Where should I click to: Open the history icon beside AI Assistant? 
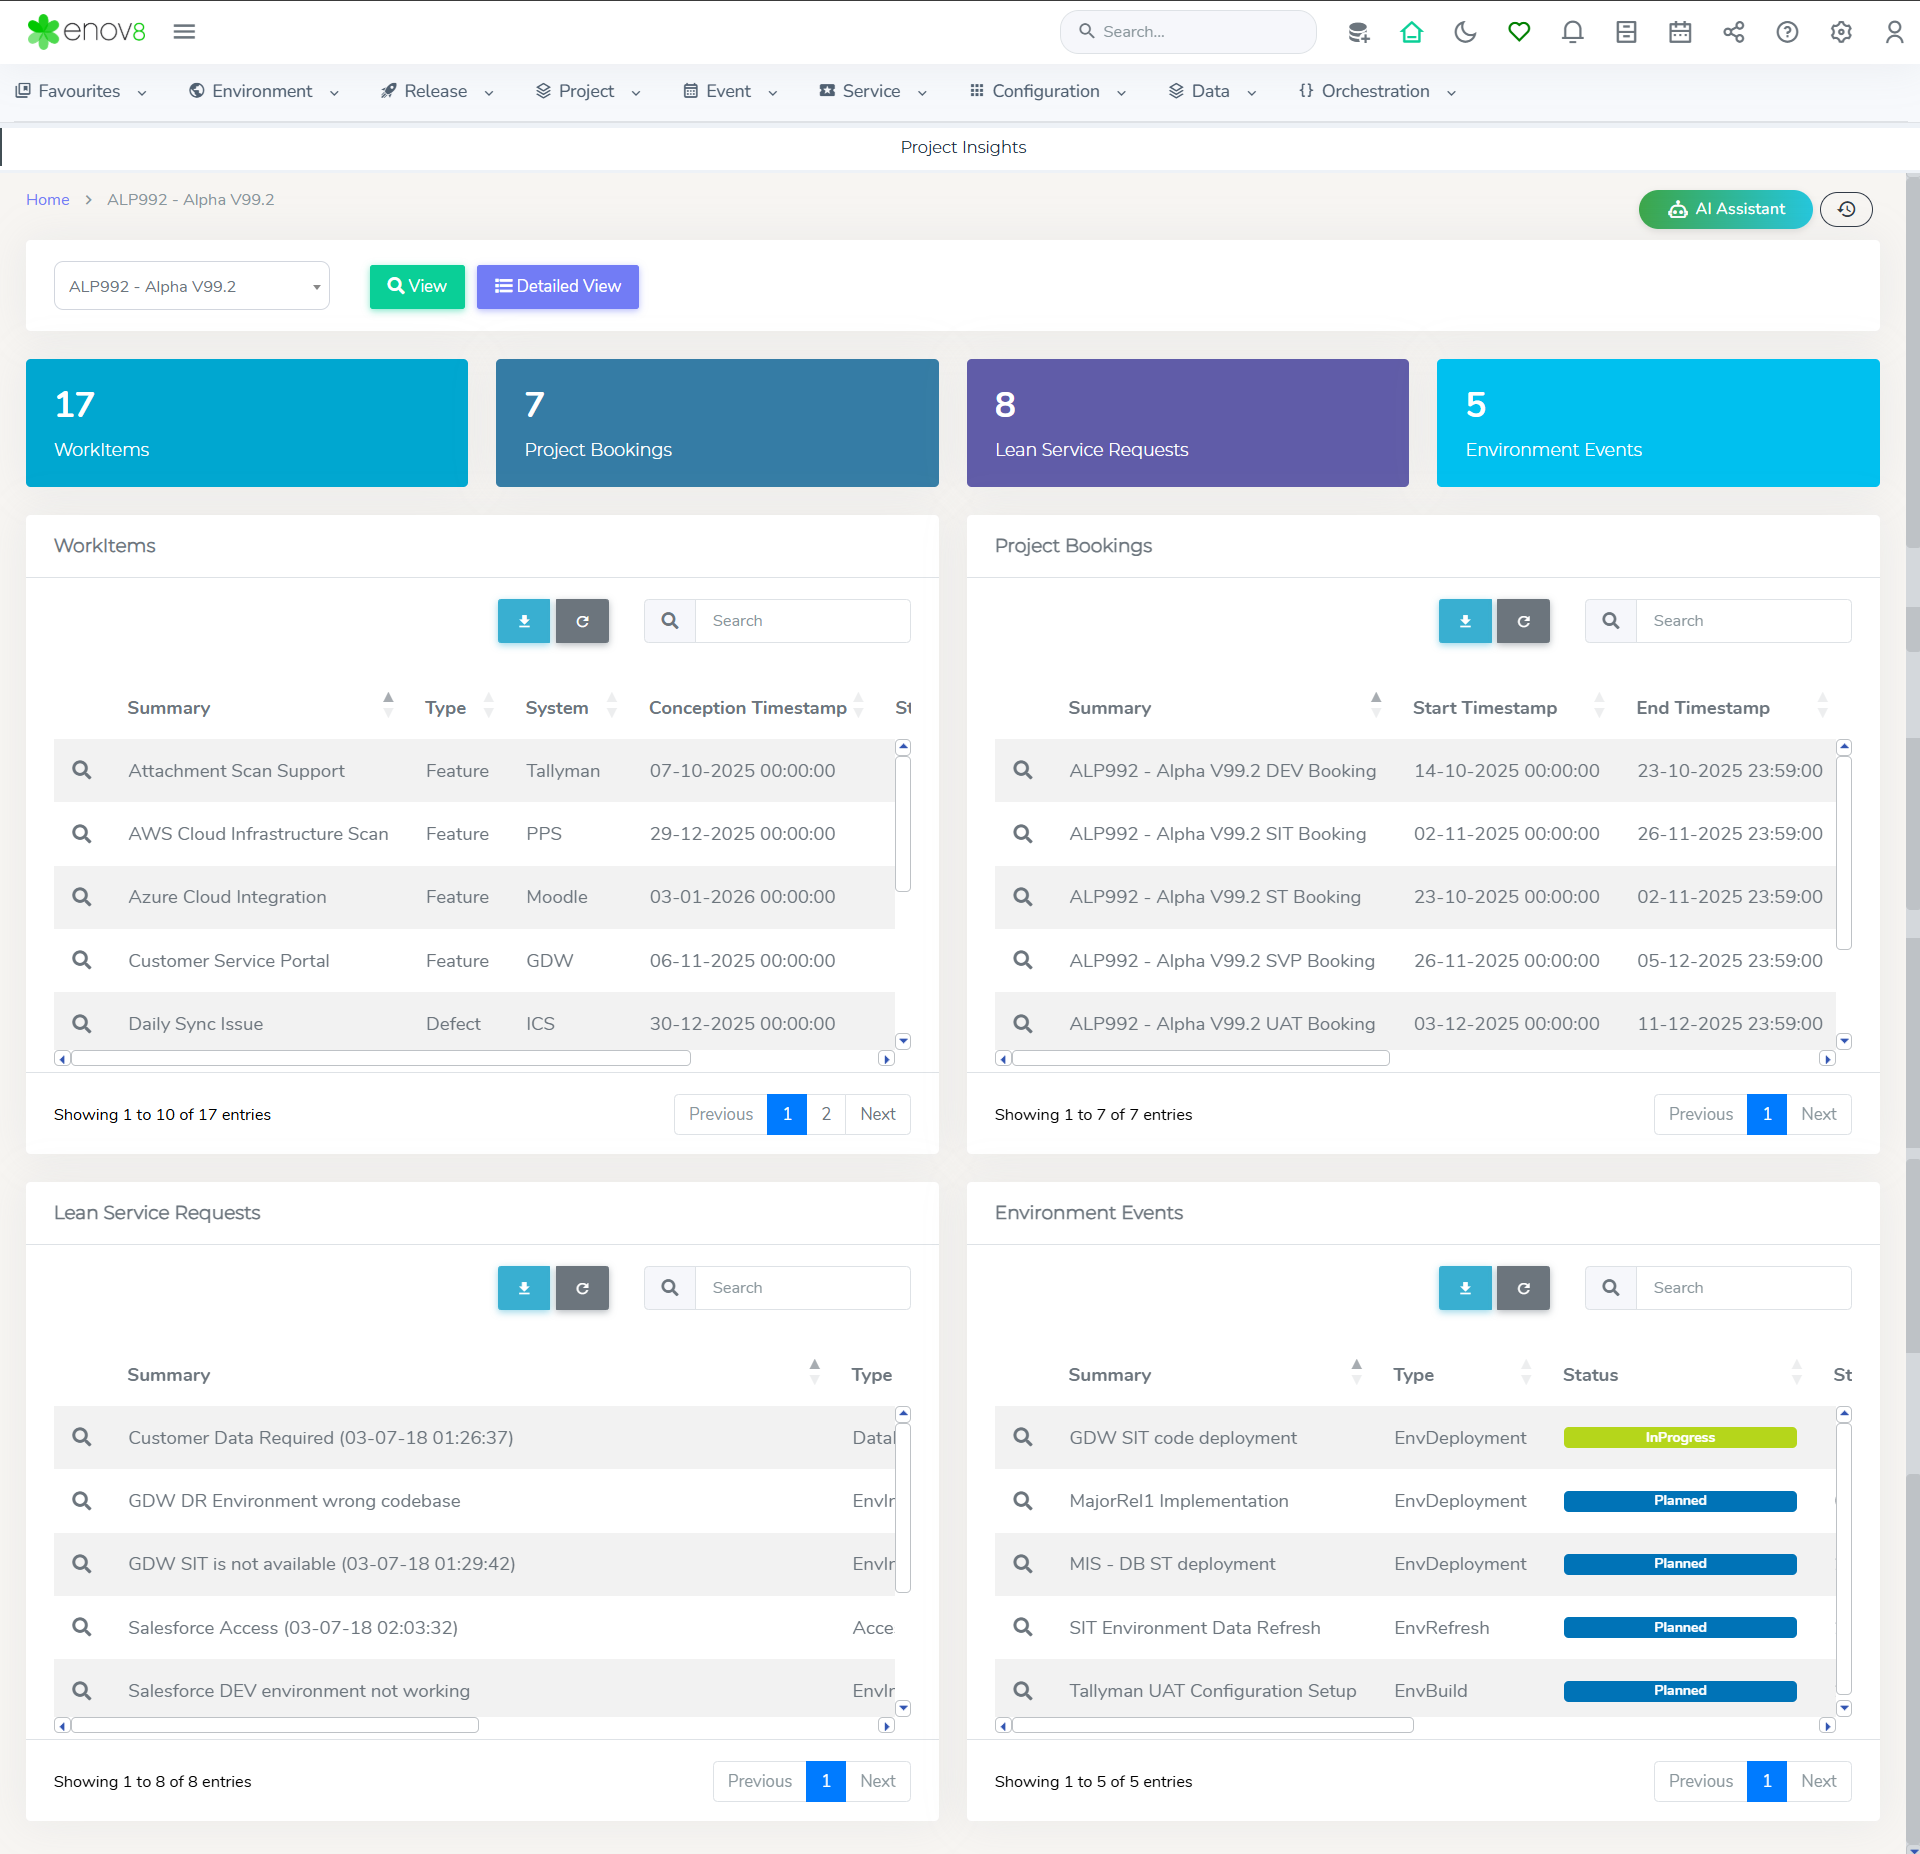click(1846, 209)
